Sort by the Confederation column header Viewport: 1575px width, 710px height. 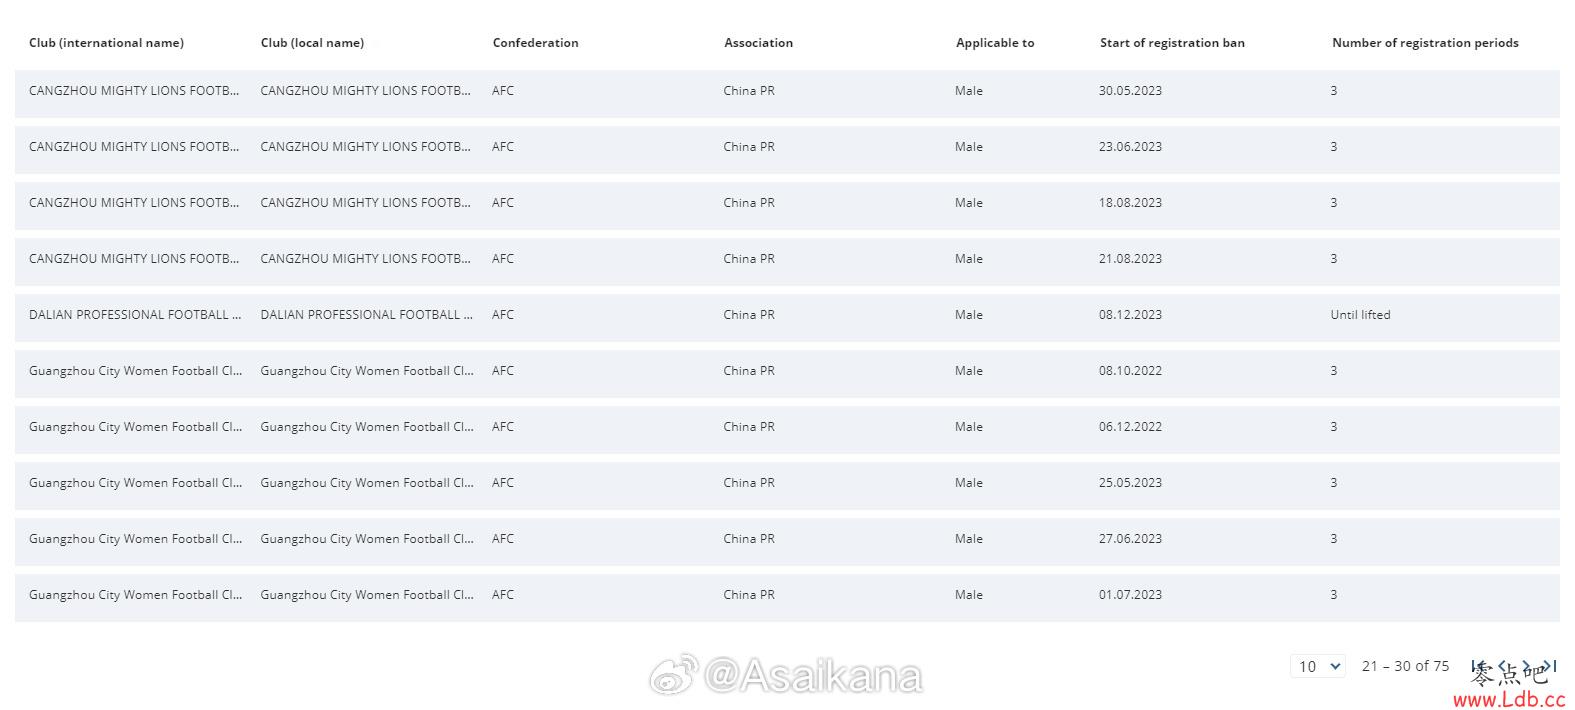535,43
